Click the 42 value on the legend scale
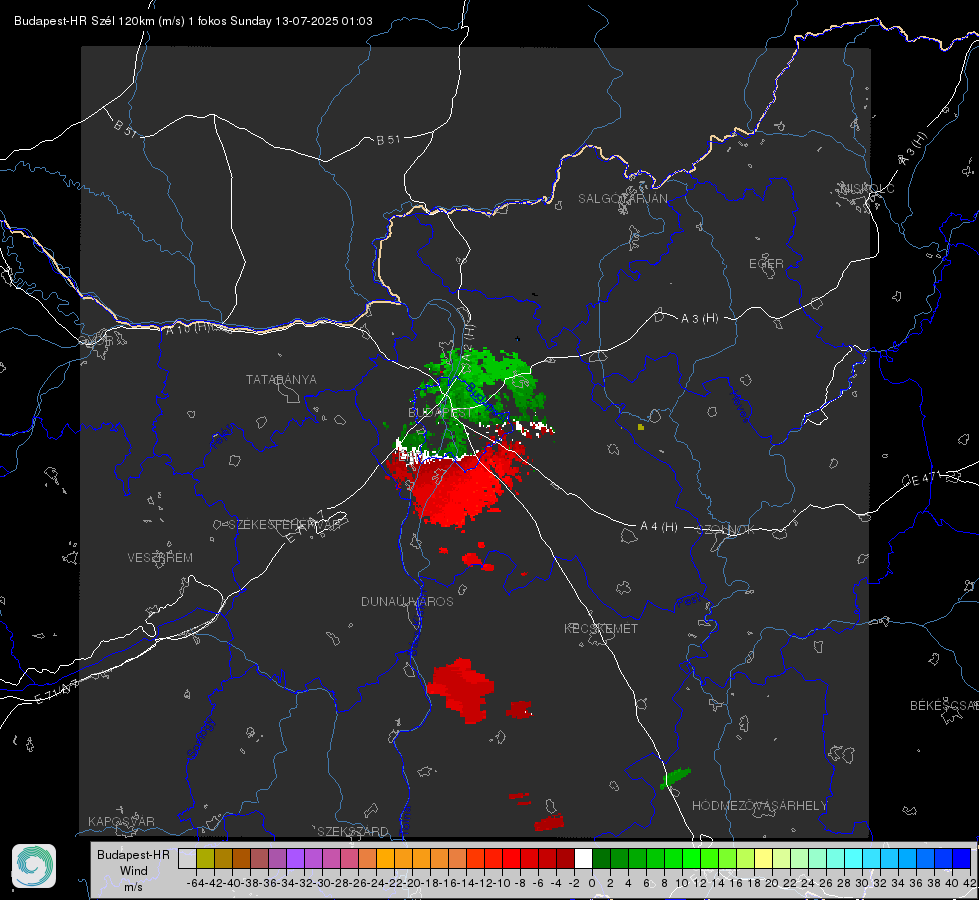 [970, 883]
